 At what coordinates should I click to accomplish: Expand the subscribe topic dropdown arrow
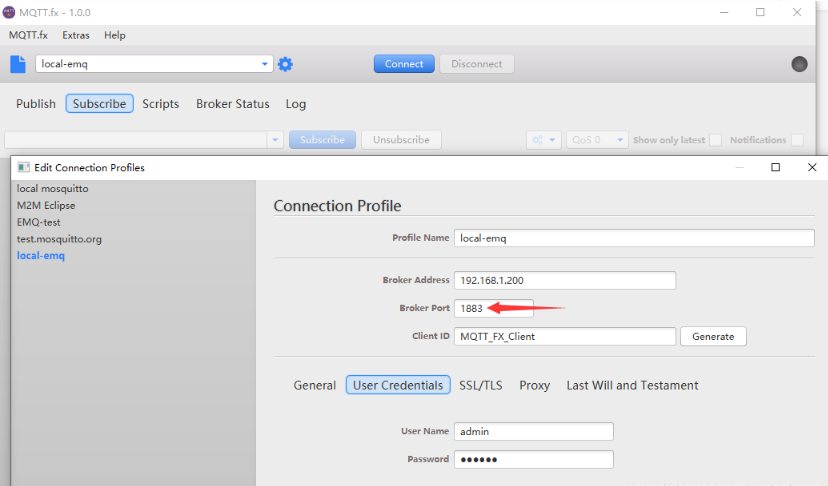pyautogui.click(x=275, y=140)
